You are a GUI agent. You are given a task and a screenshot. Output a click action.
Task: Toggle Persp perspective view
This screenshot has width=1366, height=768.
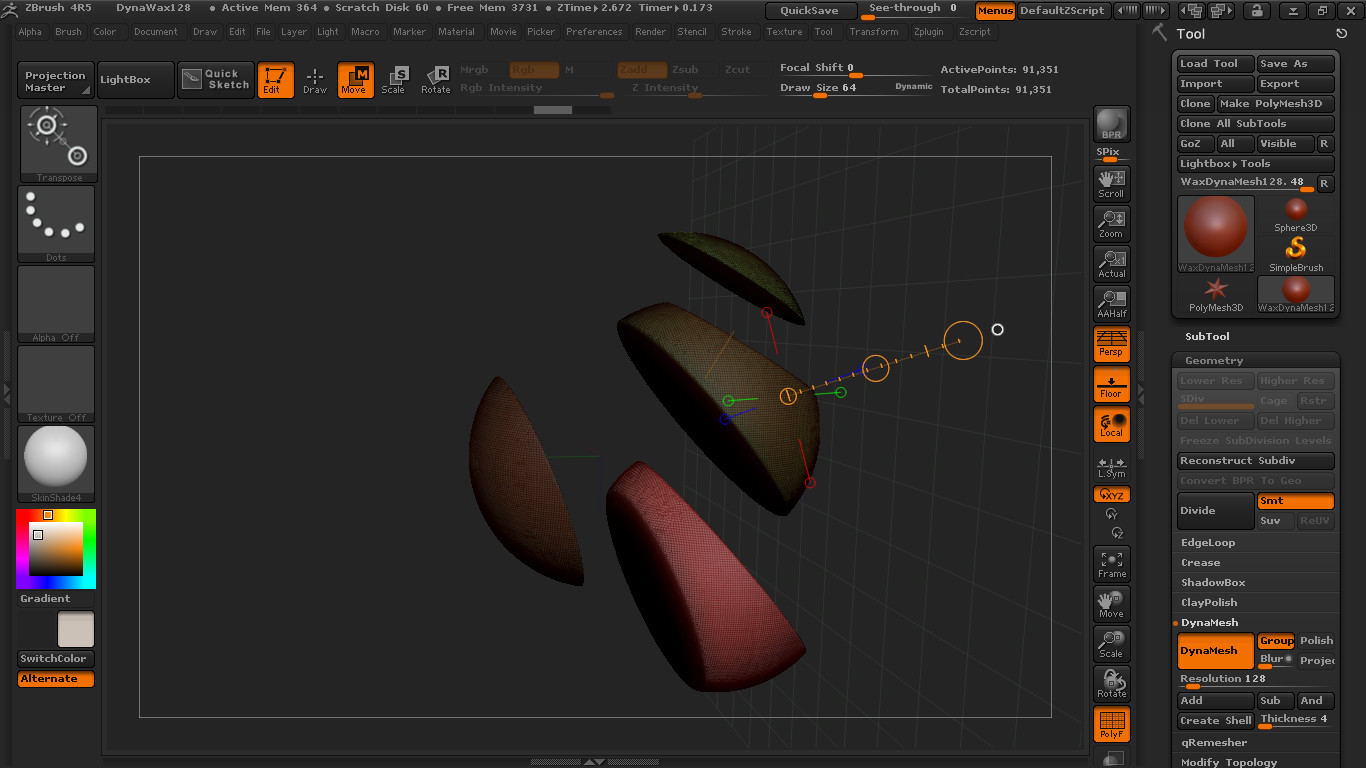pos(1111,343)
